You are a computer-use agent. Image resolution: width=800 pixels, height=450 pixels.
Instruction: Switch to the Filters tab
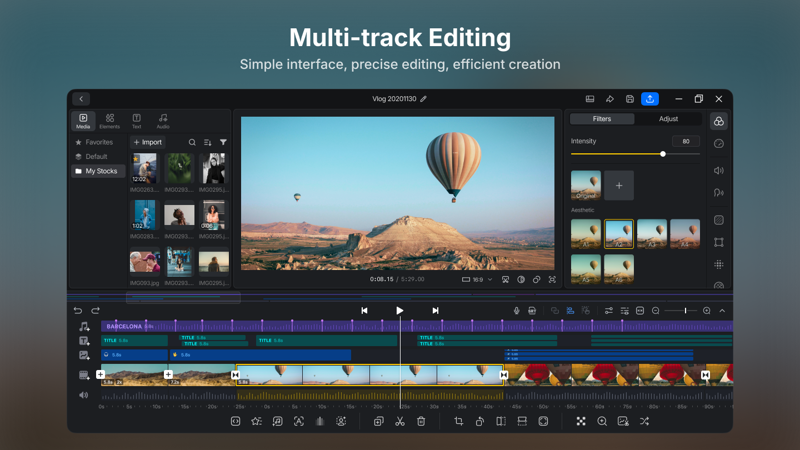(x=602, y=119)
